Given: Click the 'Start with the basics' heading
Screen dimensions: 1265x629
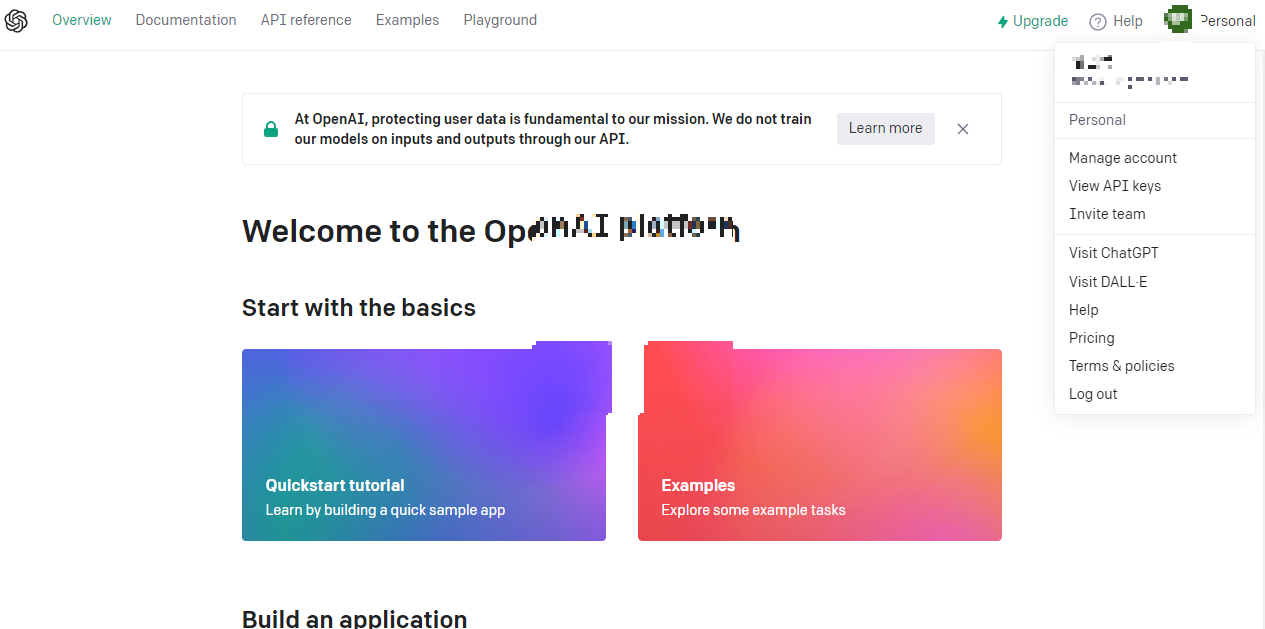Looking at the screenshot, I should pos(359,307).
